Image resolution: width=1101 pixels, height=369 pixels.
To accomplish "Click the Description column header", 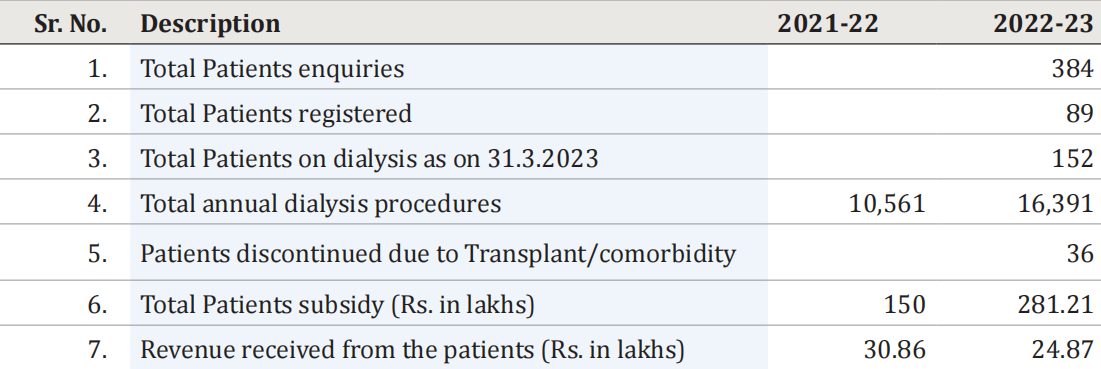I will (x=210, y=24).
